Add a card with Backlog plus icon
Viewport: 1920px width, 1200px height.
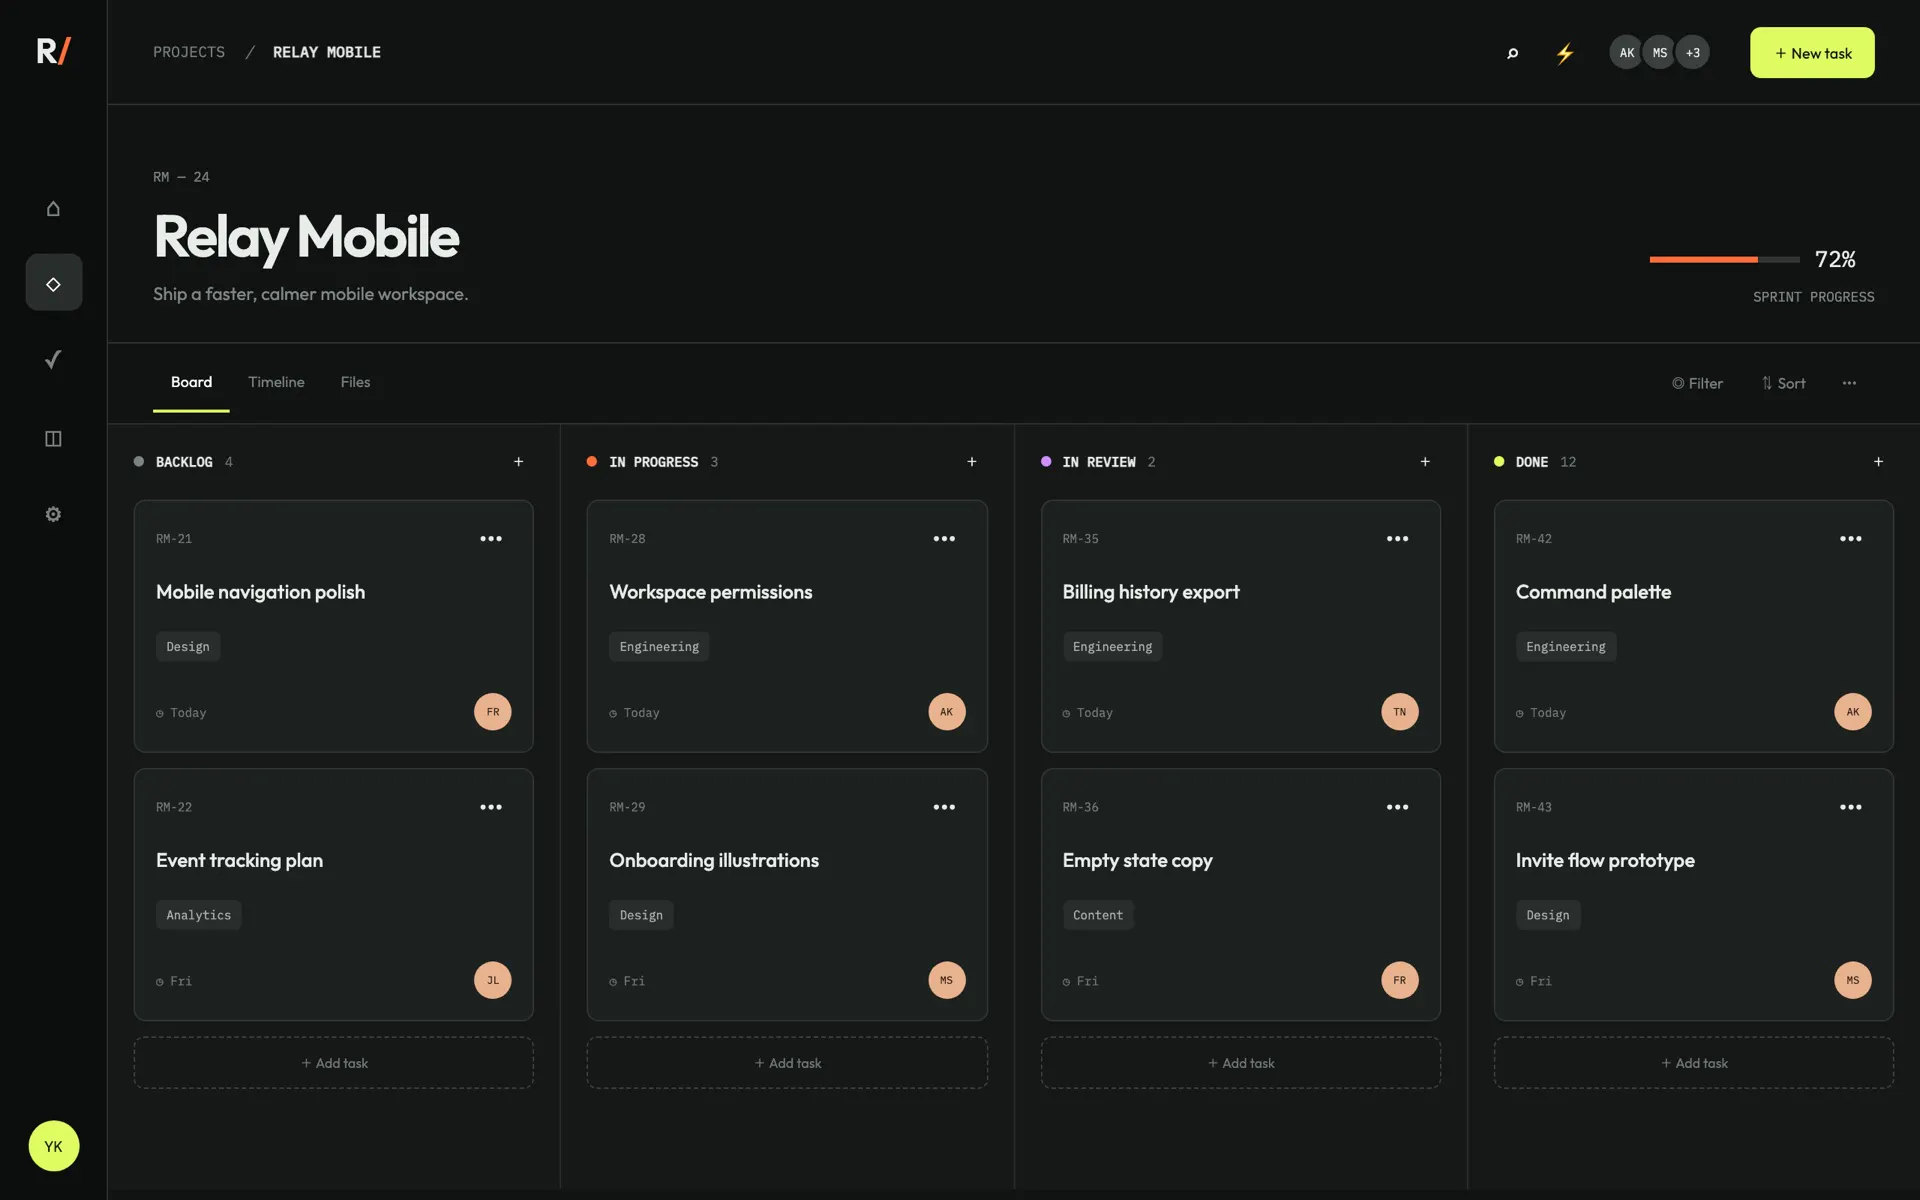click(x=518, y=461)
